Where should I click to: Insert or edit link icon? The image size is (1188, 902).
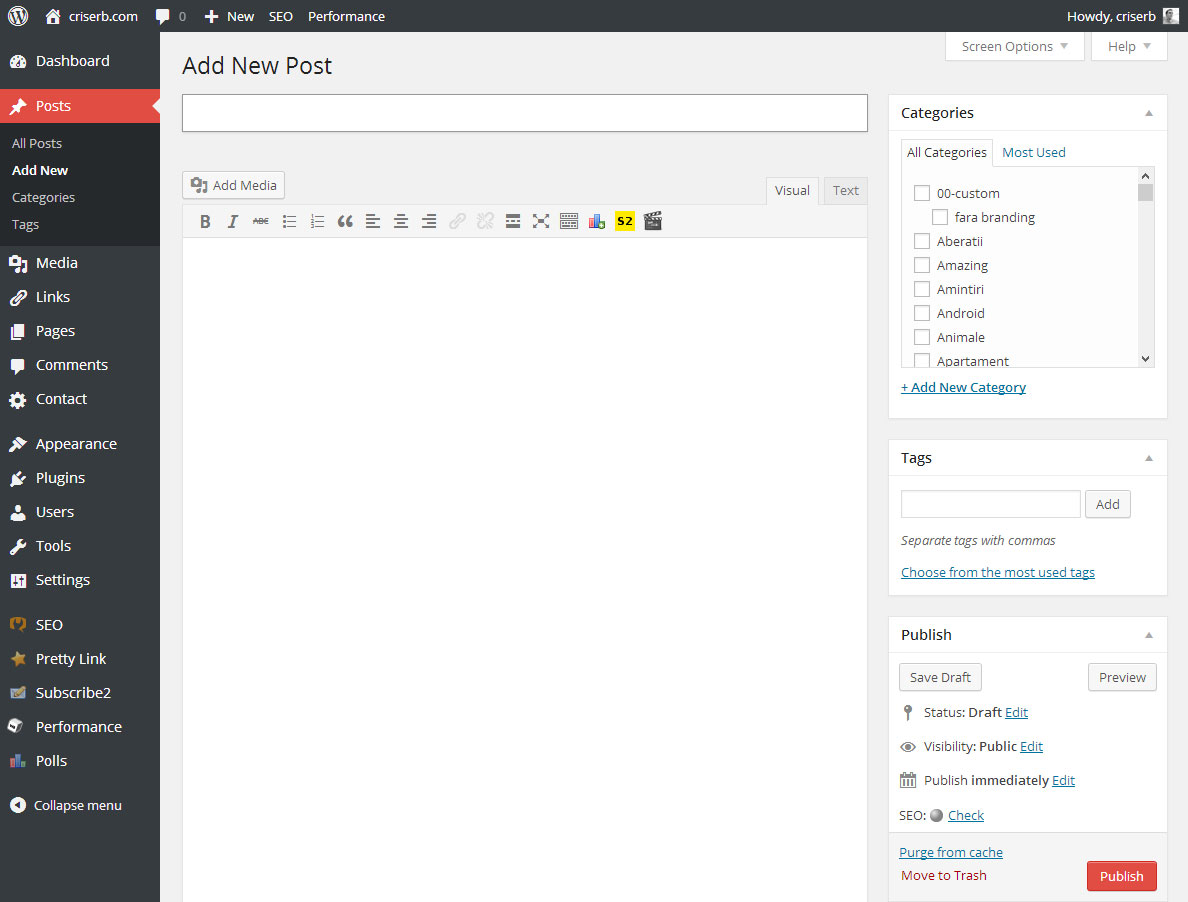tap(457, 221)
